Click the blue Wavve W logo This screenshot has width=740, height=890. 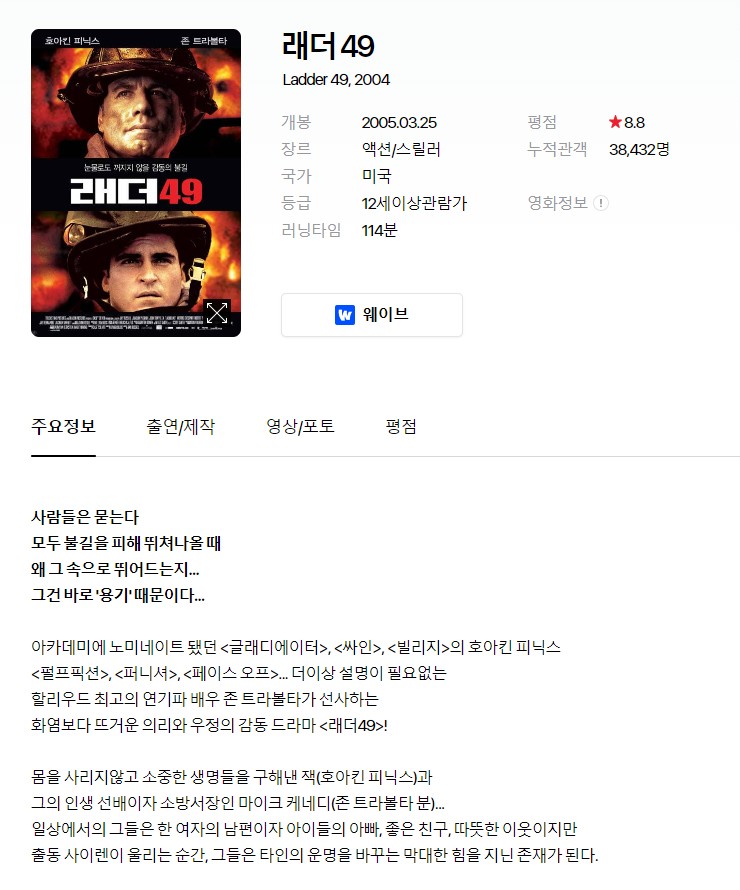(345, 314)
